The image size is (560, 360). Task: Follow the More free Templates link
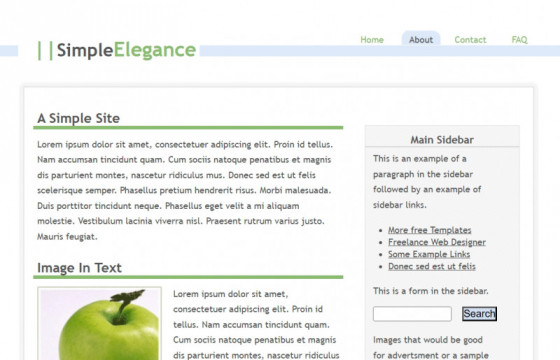tap(430, 230)
